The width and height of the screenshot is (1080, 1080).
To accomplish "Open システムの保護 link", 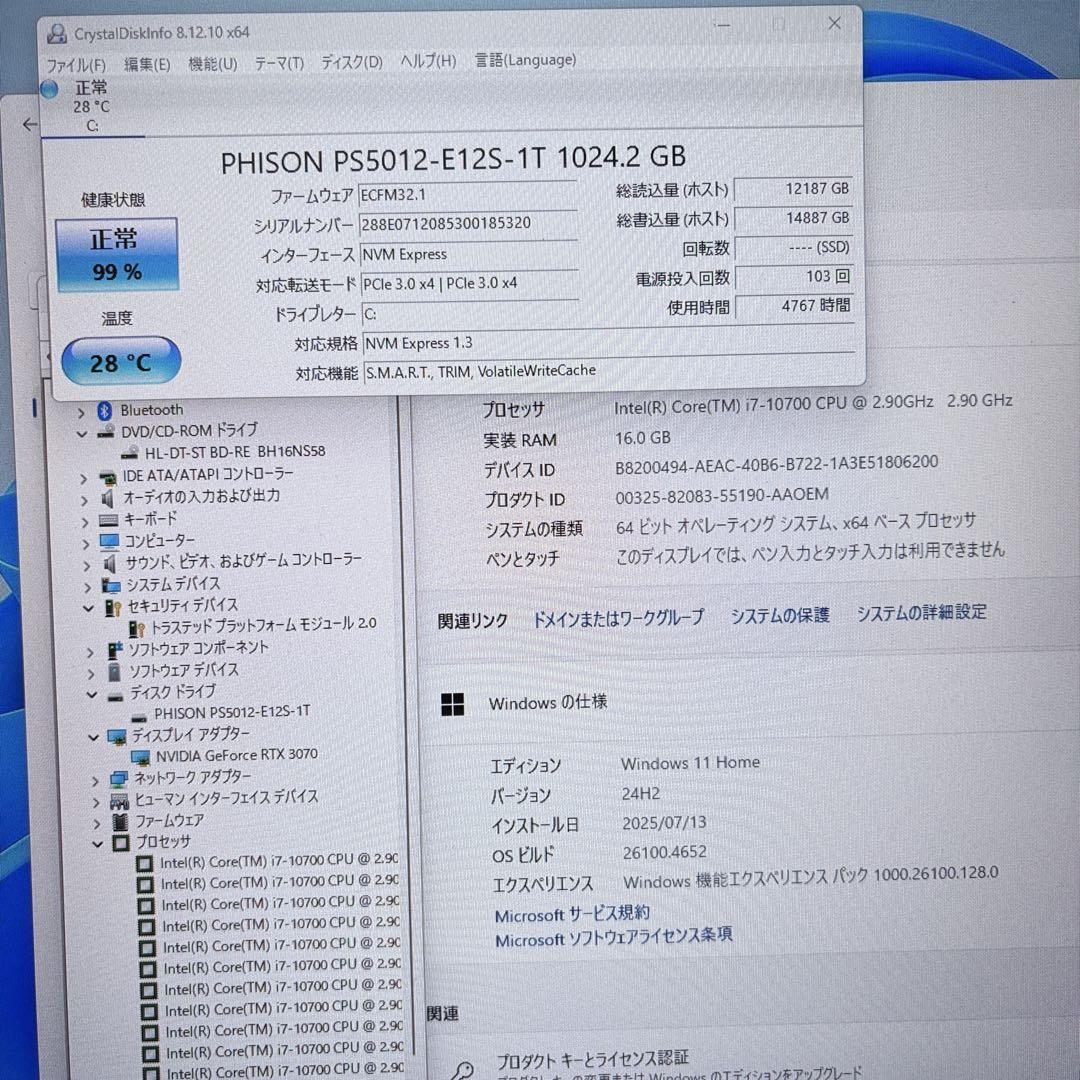I will (x=780, y=615).
